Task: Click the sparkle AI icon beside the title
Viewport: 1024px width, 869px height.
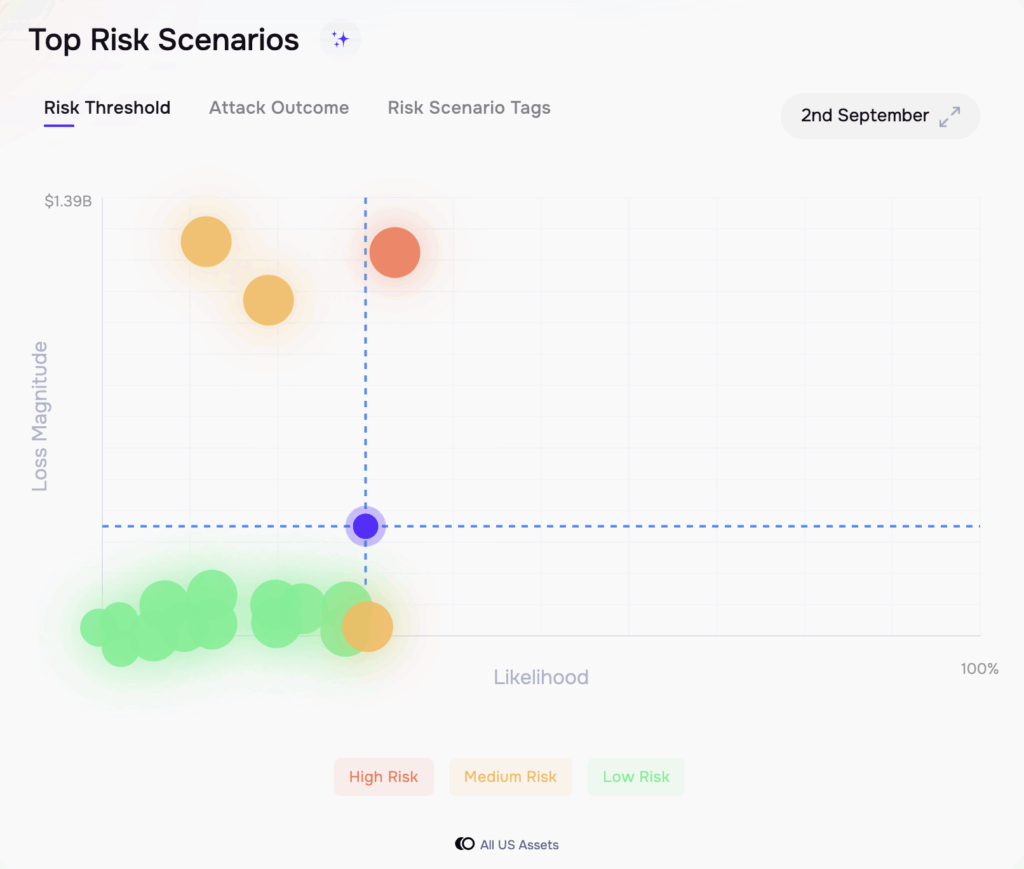Action: [340, 39]
